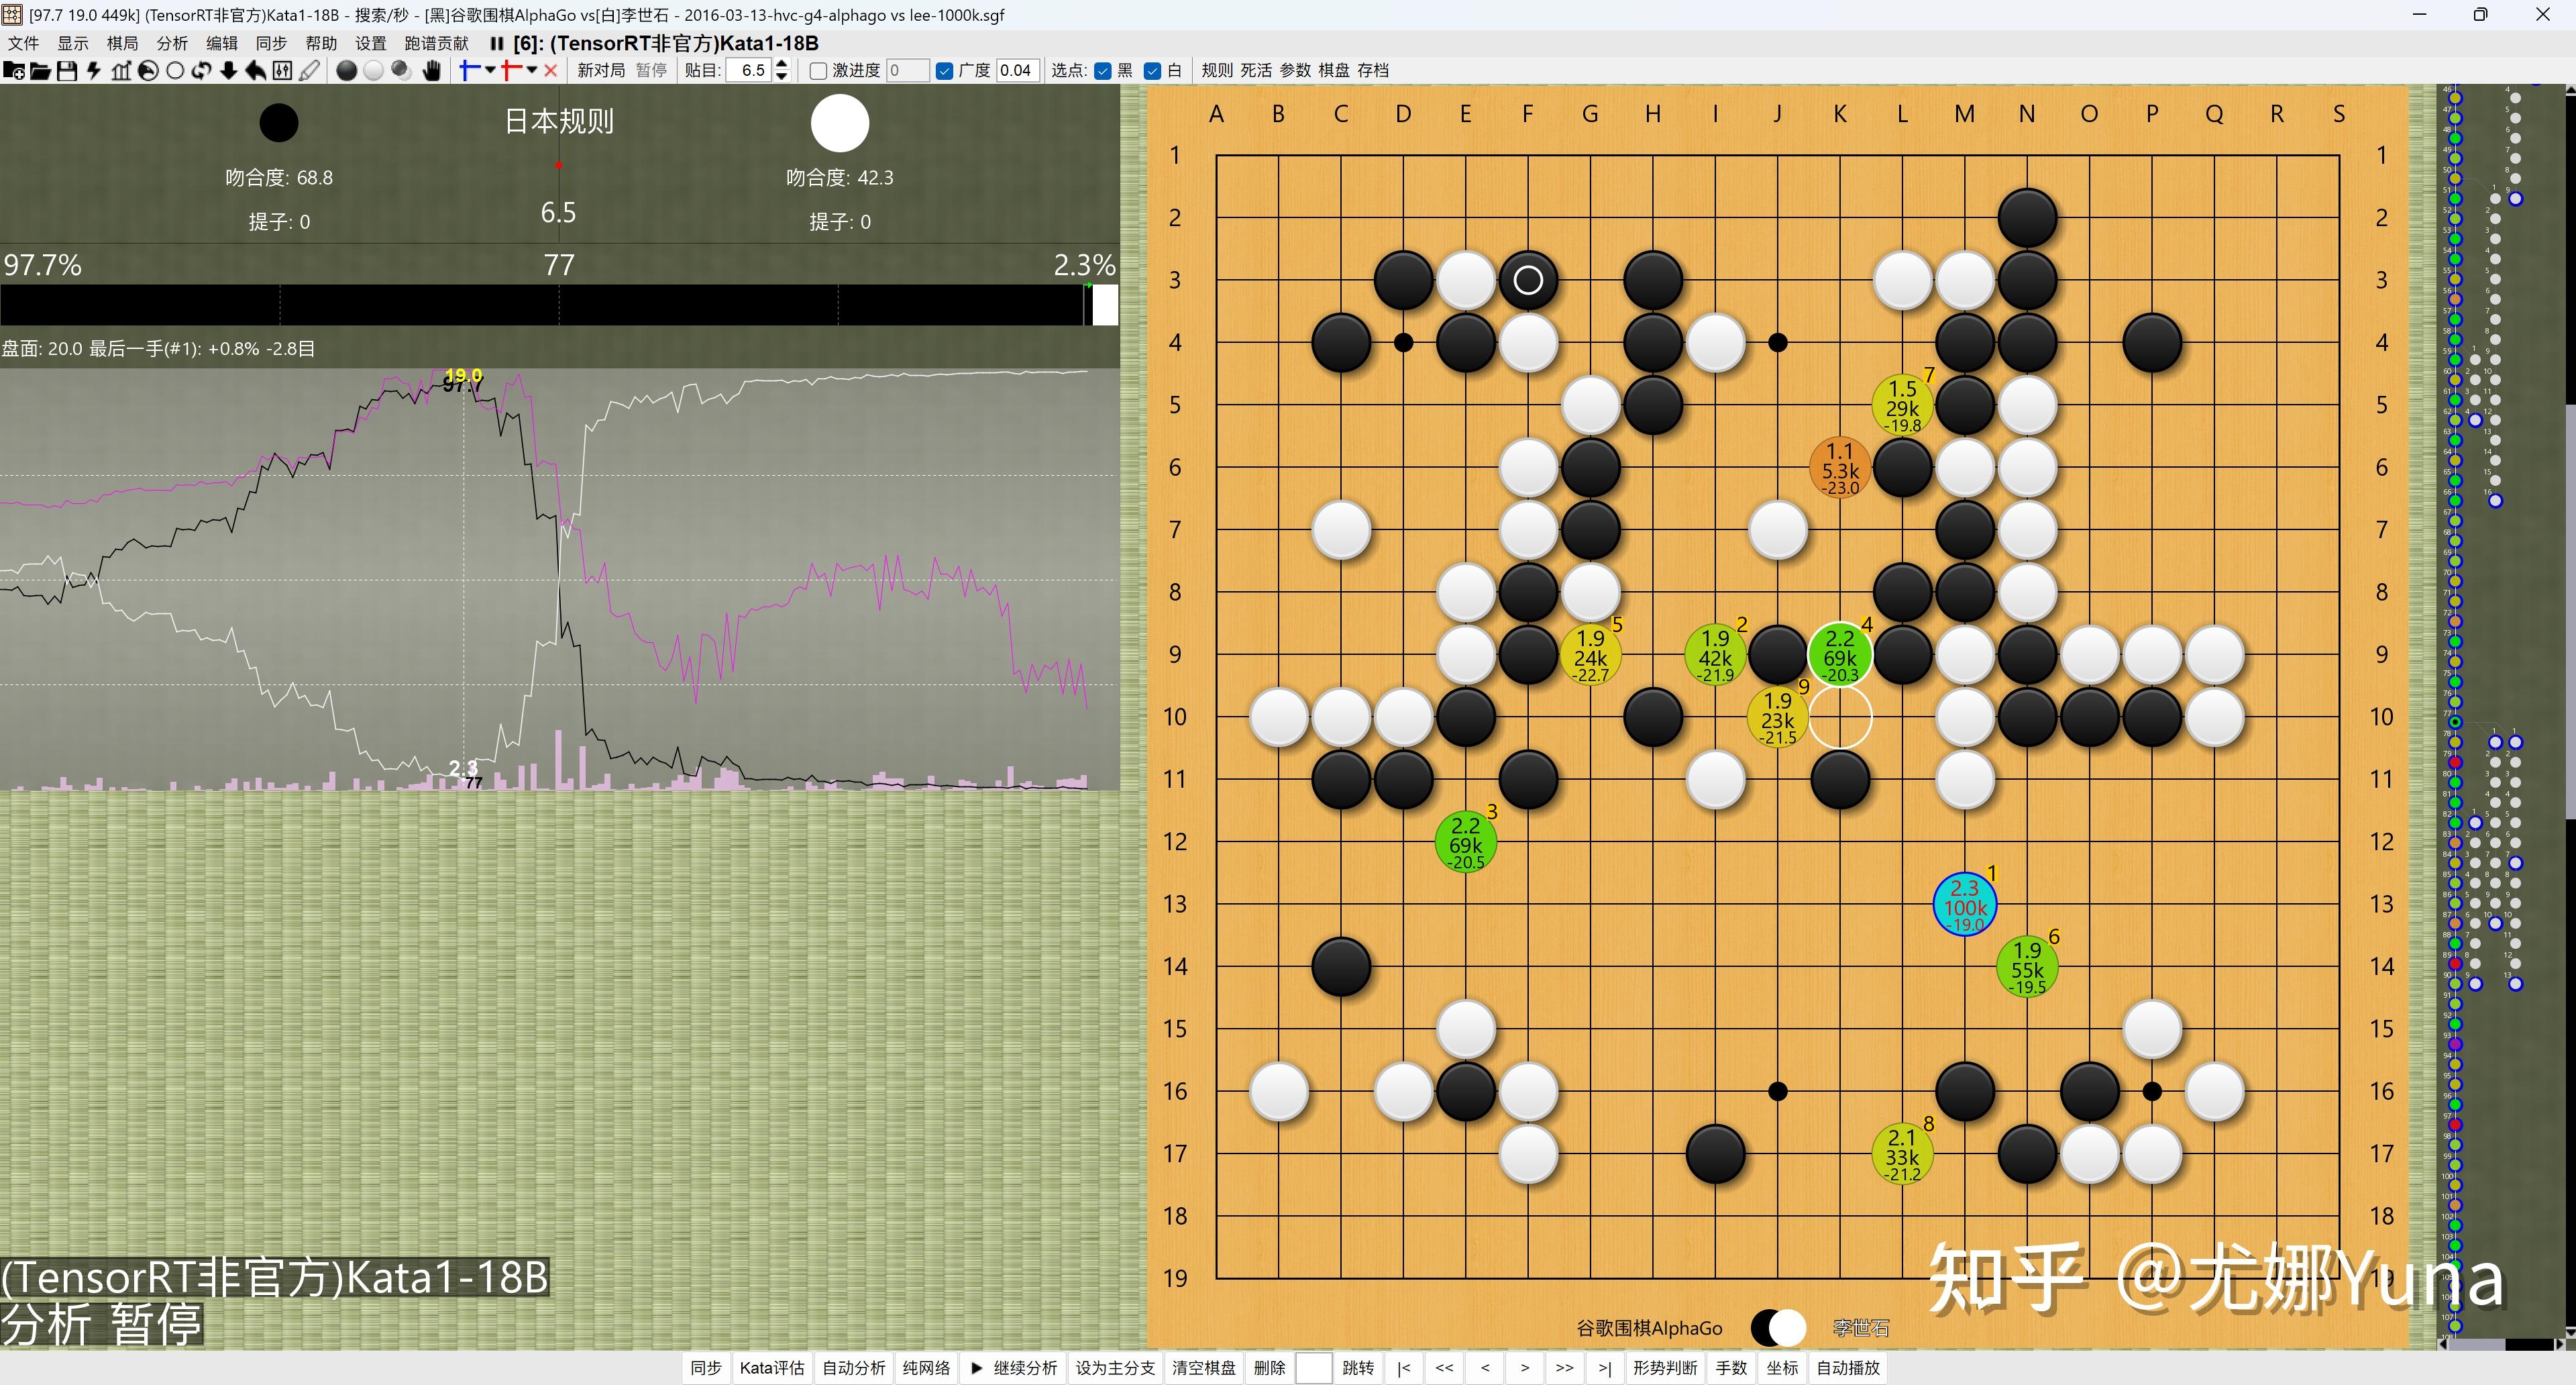Click candidate move 1.5 29k at L5
The height and width of the screenshot is (1385, 2576).
click(x=1902, y=405)
